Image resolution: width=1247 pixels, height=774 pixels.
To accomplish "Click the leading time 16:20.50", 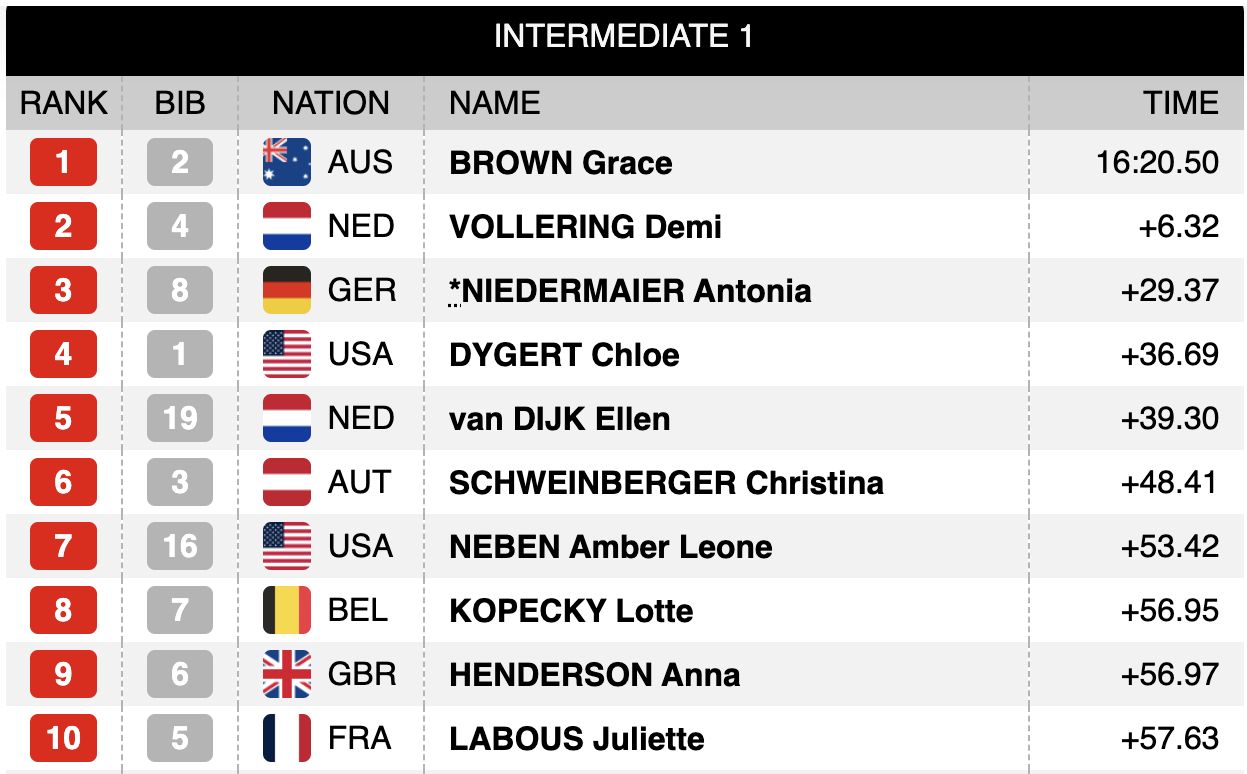I will click(1157, 163).
